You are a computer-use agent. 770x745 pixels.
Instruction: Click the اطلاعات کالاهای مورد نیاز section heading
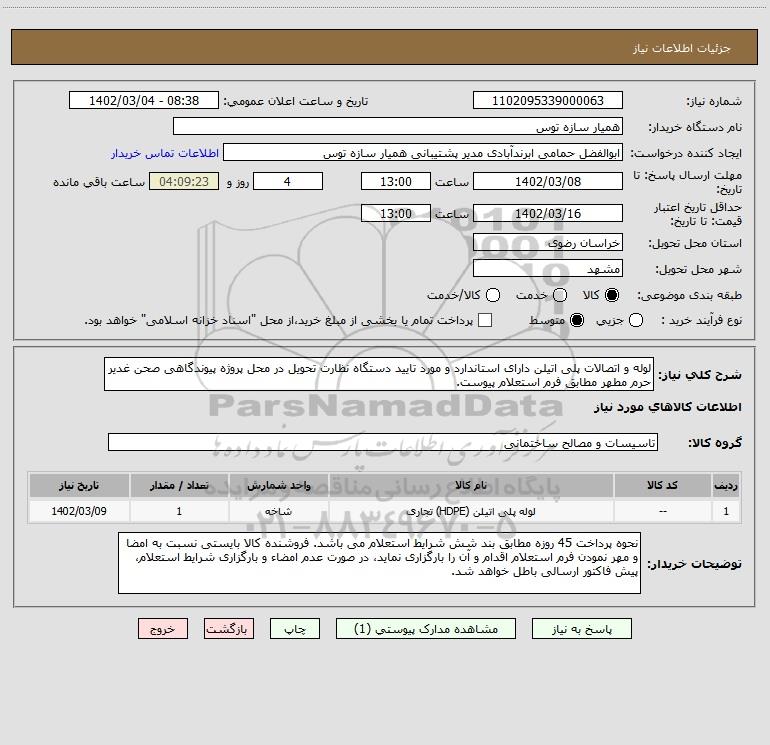[668, 407]
